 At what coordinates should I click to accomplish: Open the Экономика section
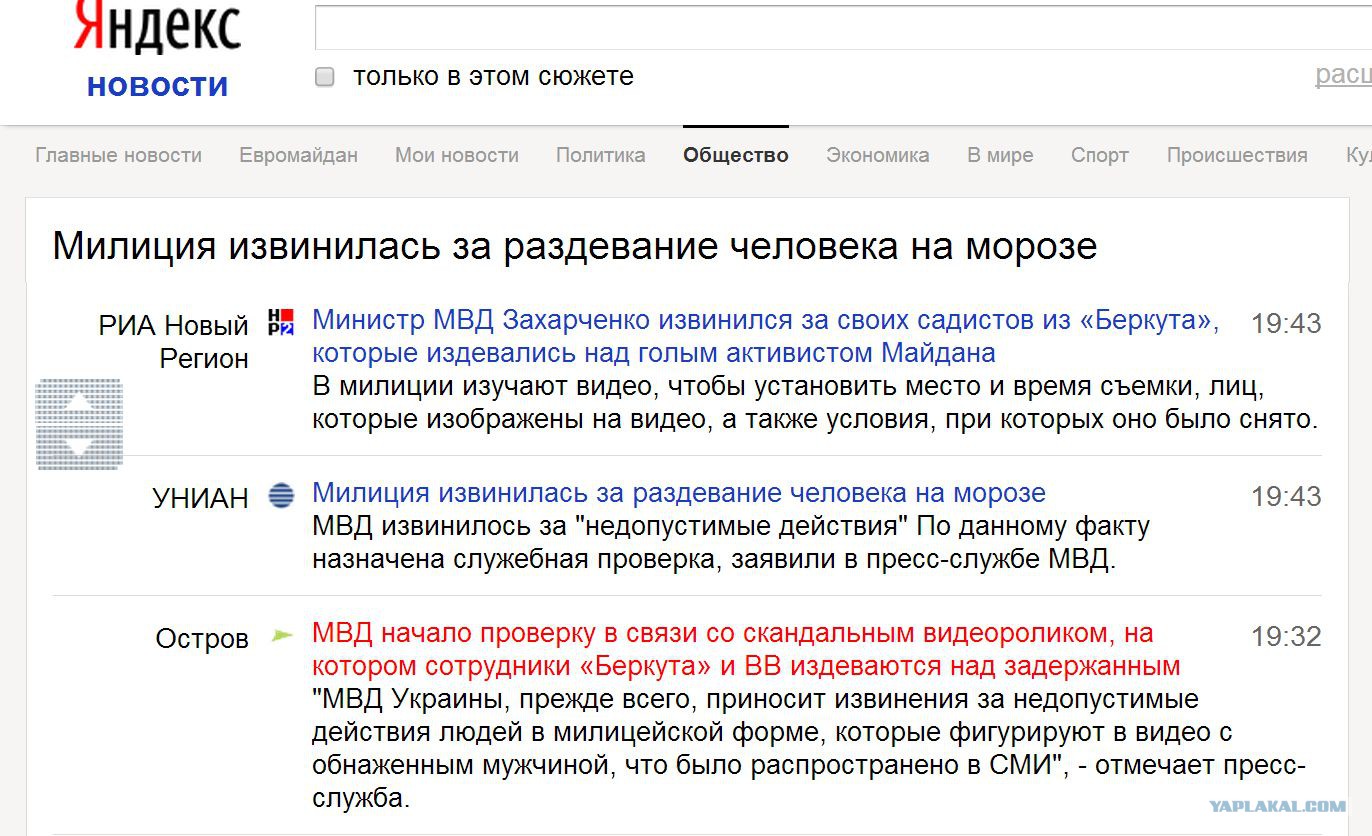pyautogui.click(x=878, y=155)
